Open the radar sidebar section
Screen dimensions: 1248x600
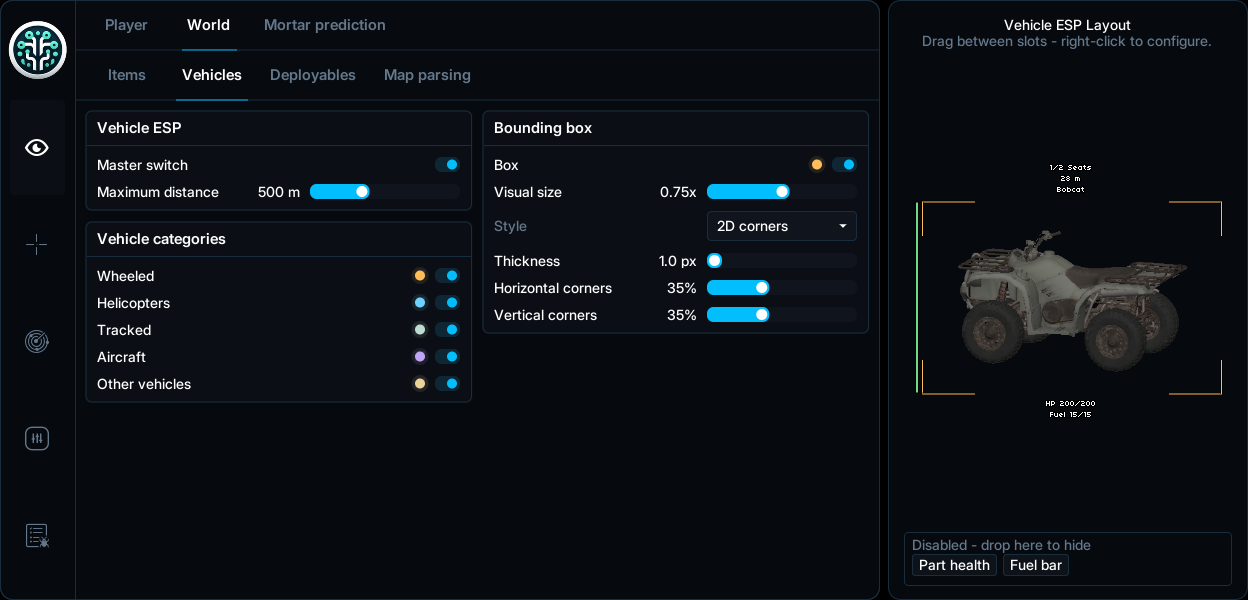(37, 342)
